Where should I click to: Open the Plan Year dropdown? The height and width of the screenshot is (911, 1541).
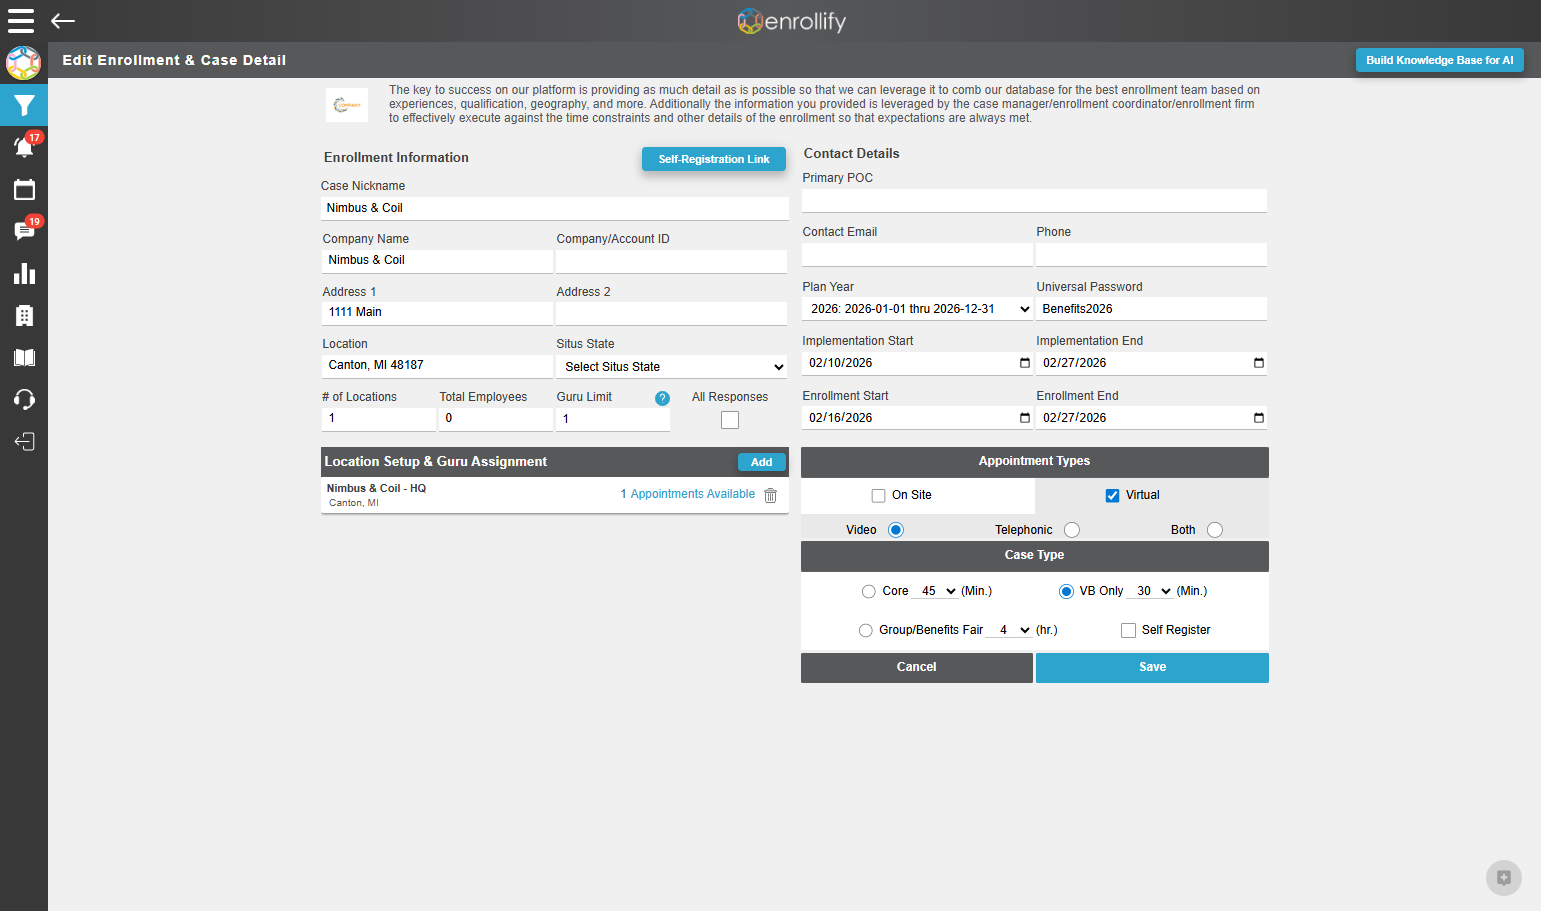pos(917,309)
